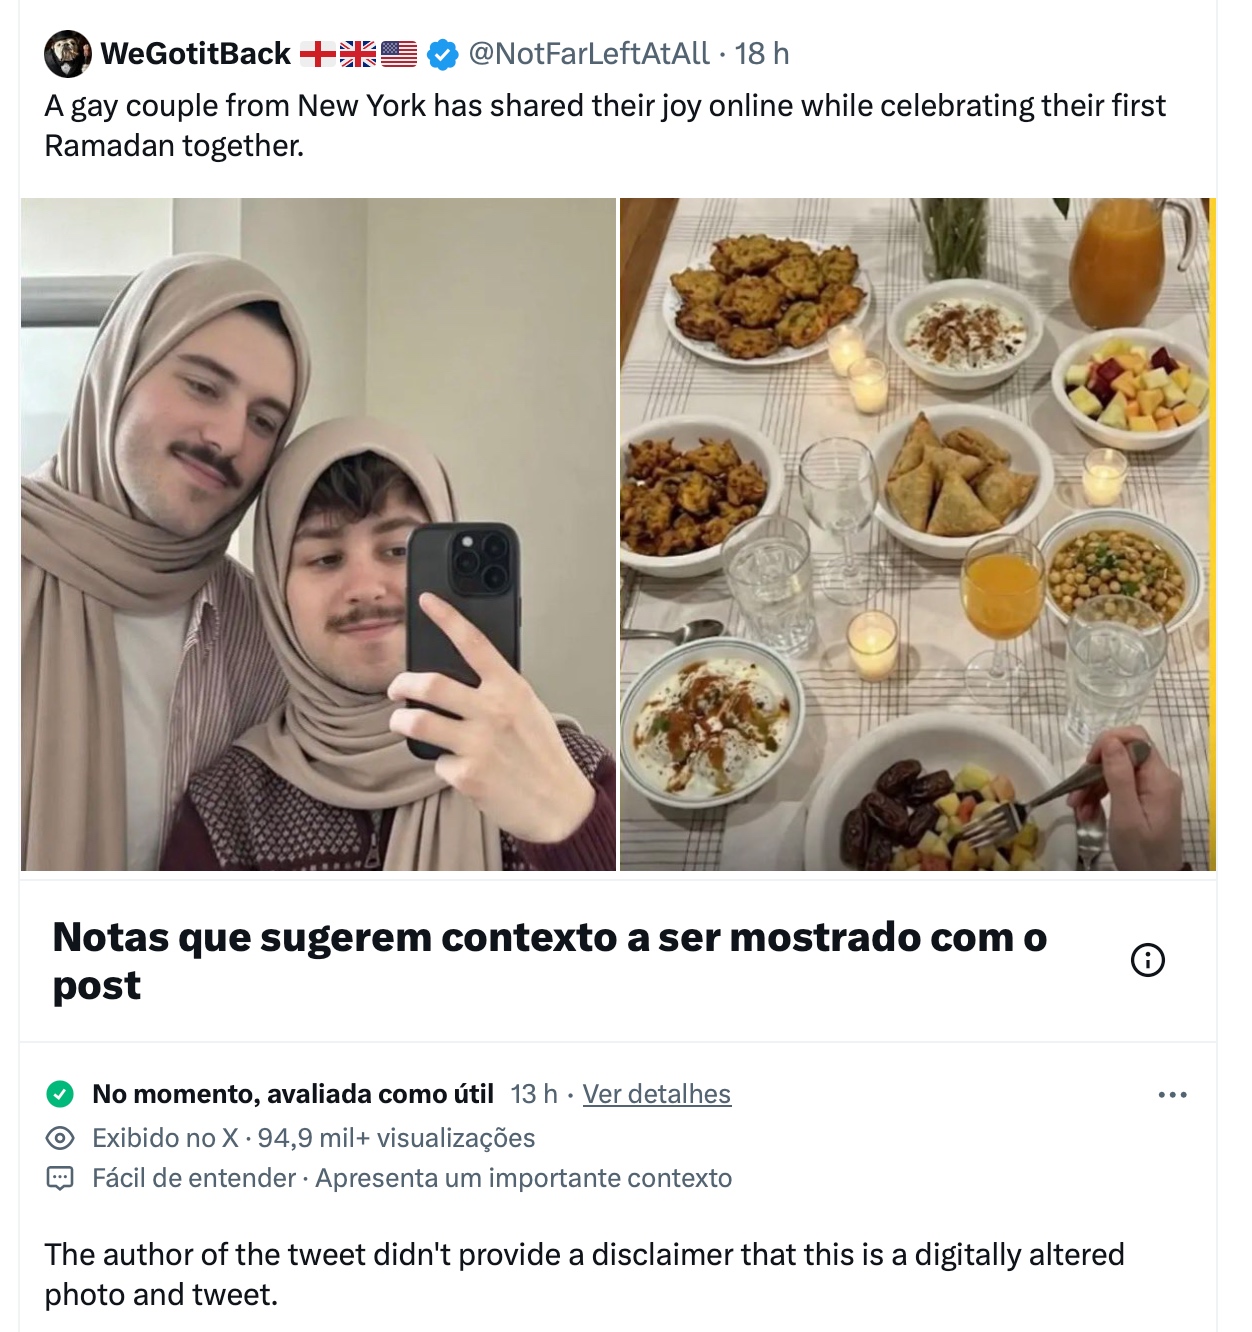Click the note's '13 h' timestamp

point(534,1094)
